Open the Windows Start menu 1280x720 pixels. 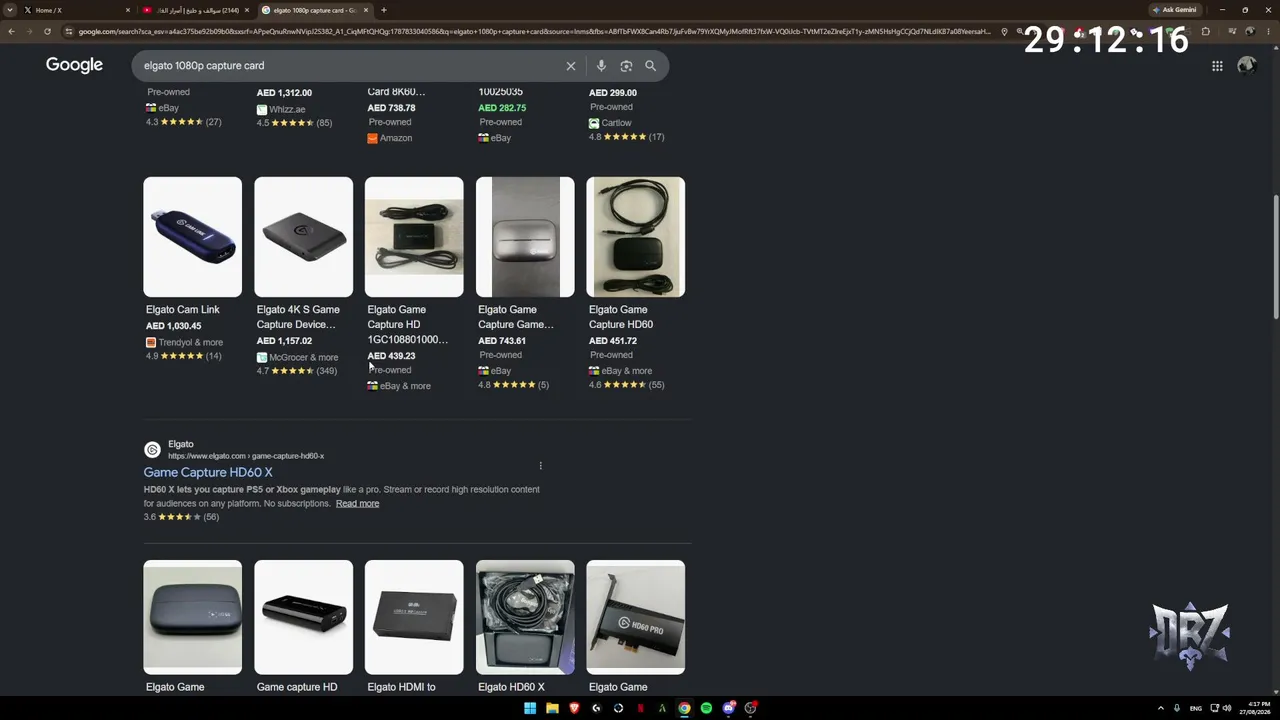[x=530, y=708]
